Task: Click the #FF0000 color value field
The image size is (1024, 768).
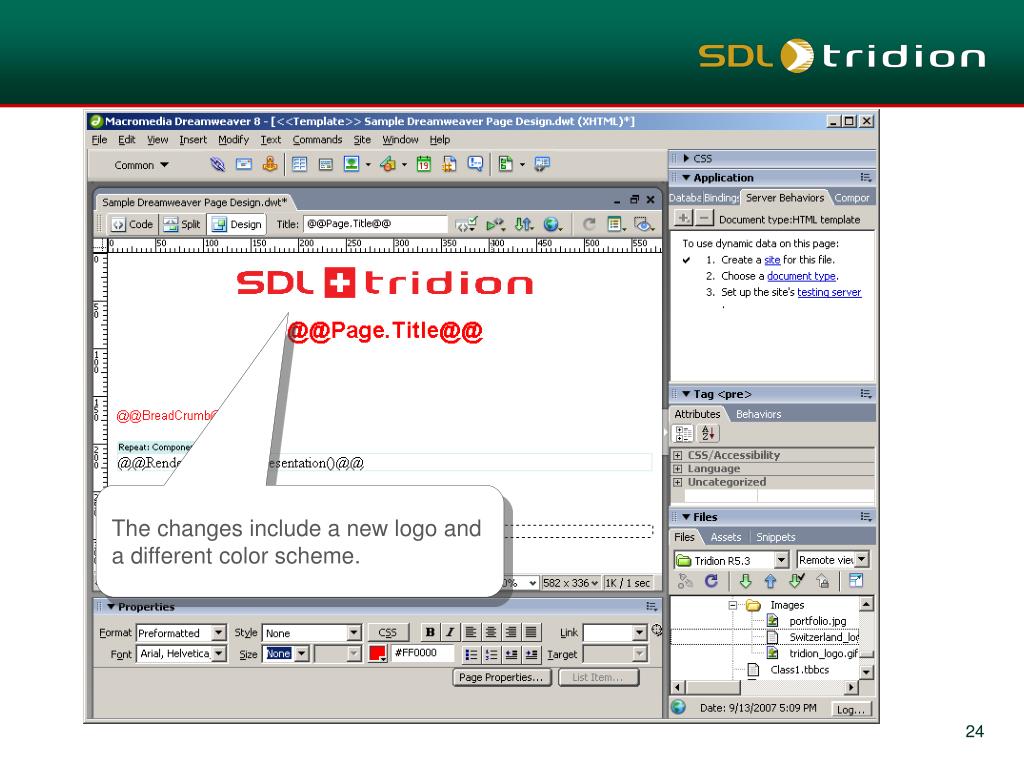Action: pyautogui.click(x=423, y=652)
